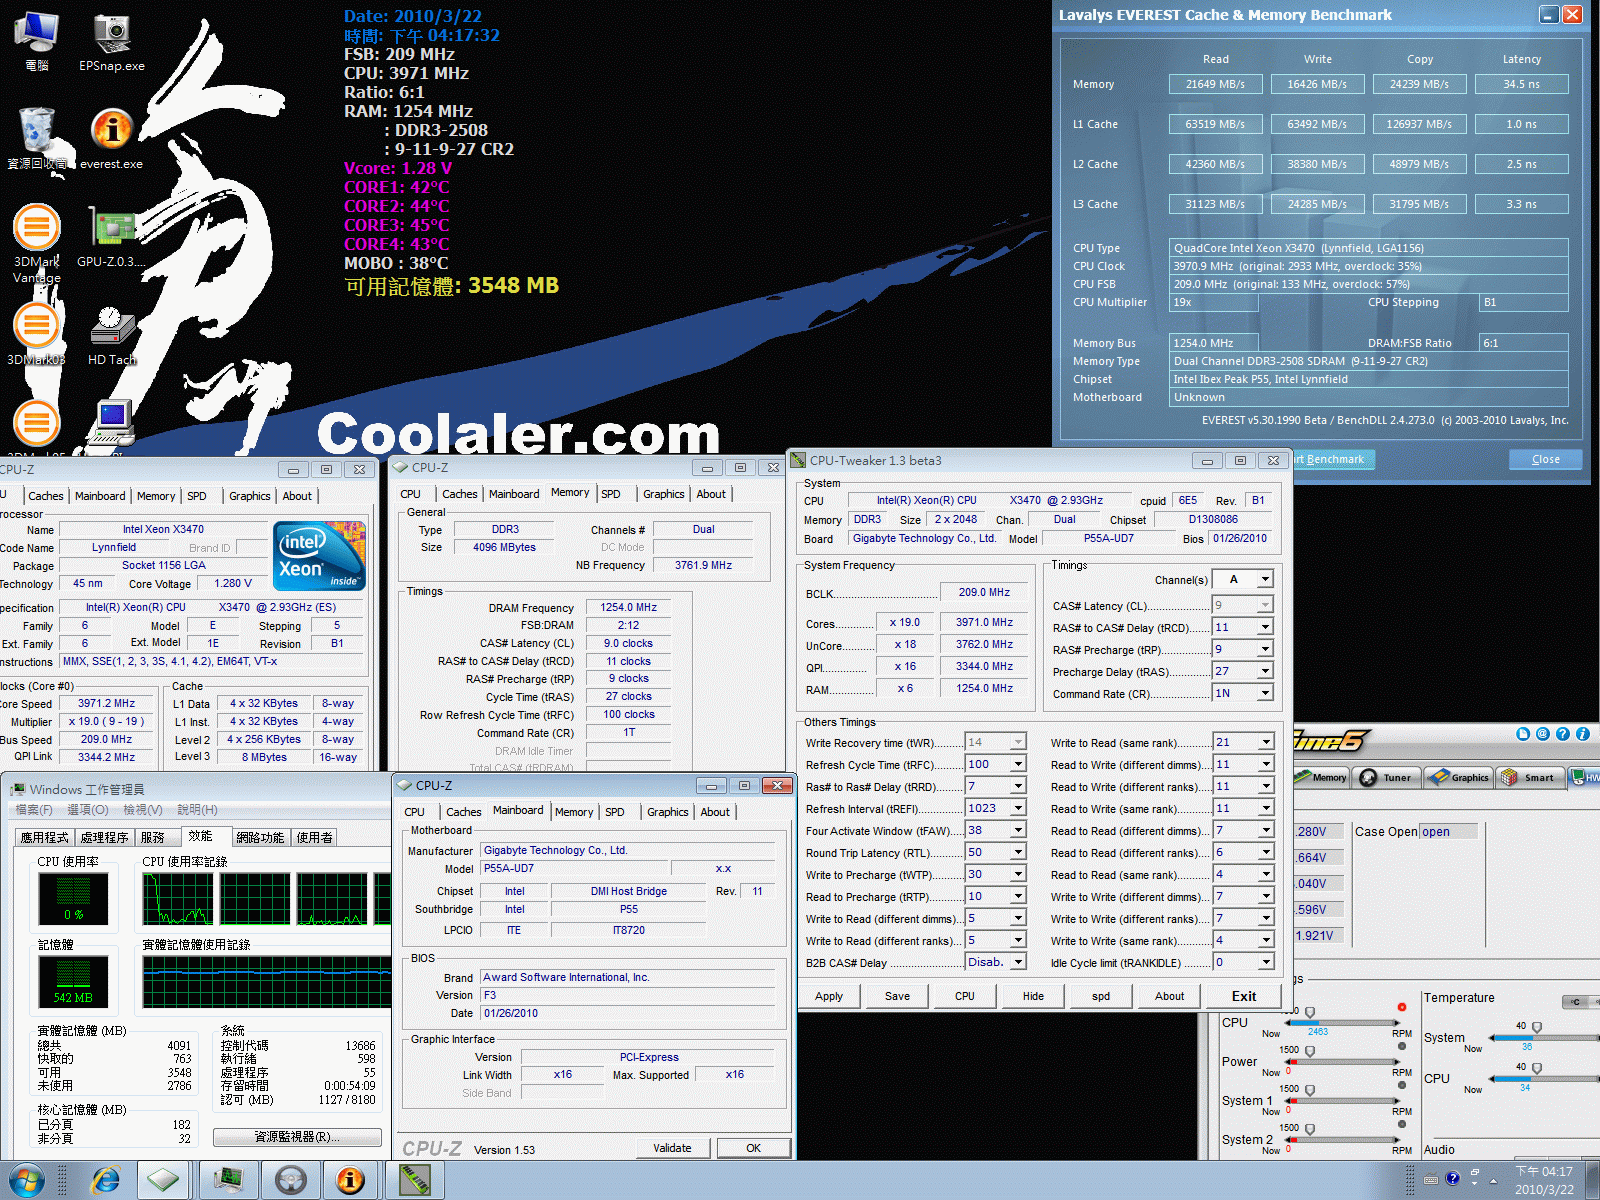The image size is (1600, 1200).
Task: Switch to Graphics tab in CPU-Z mainboard window
Action: (667, 812)
